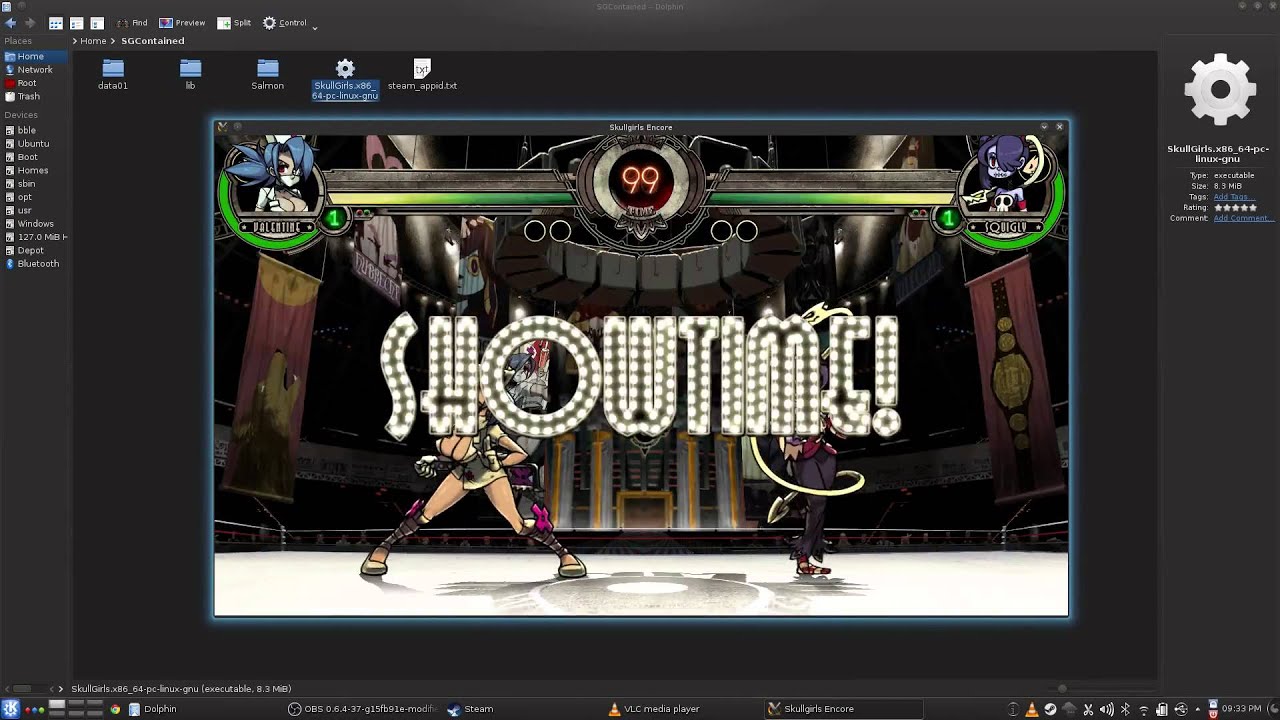The width and height of the screenshot is (1280, 720).
Task: Select Root in Places panel
Action: 35,83
